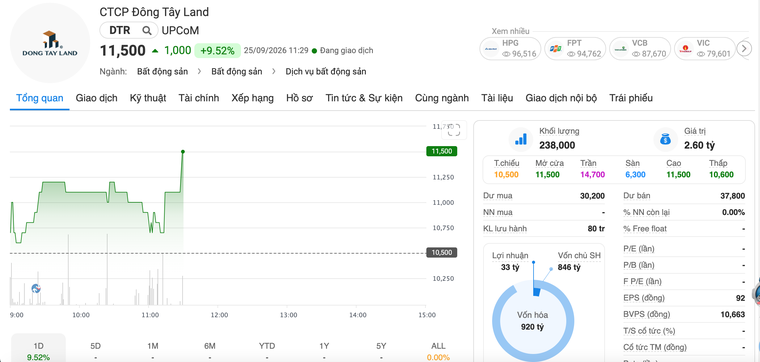Click the news event marker on chart
Image resolution: width=760 pixels, height=362 pixels.
pos(36,288)
